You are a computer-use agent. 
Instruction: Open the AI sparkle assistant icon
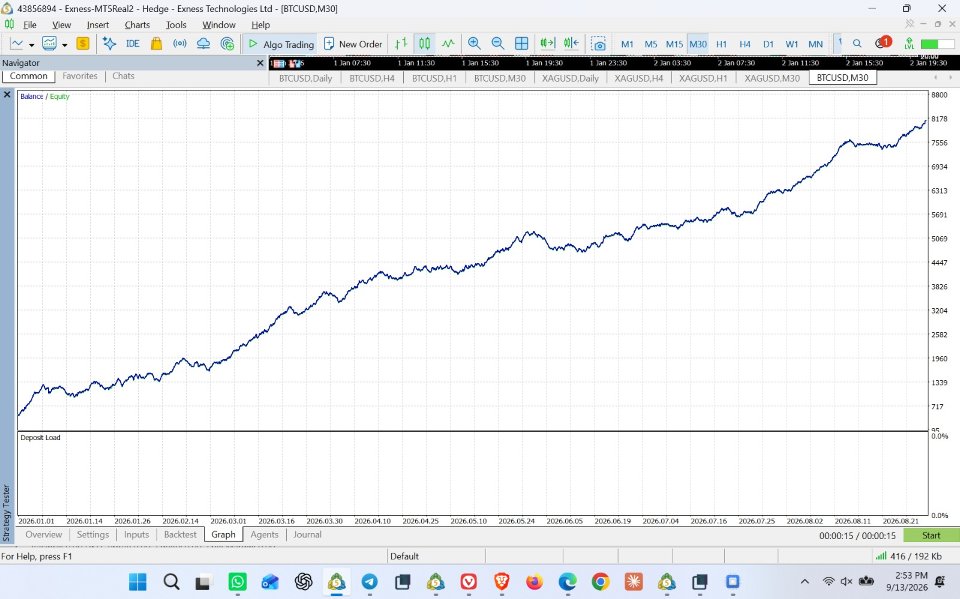[109, 43]
